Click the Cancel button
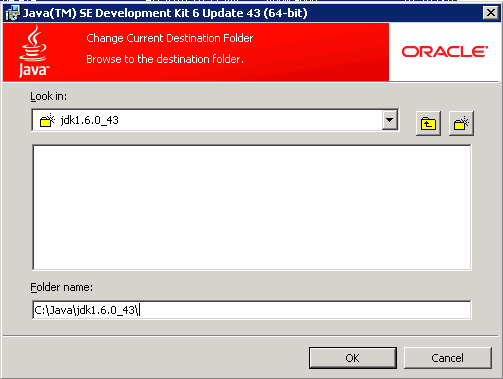Image resolution: width=503 pixels, height=379 pixels. point(448,358)
